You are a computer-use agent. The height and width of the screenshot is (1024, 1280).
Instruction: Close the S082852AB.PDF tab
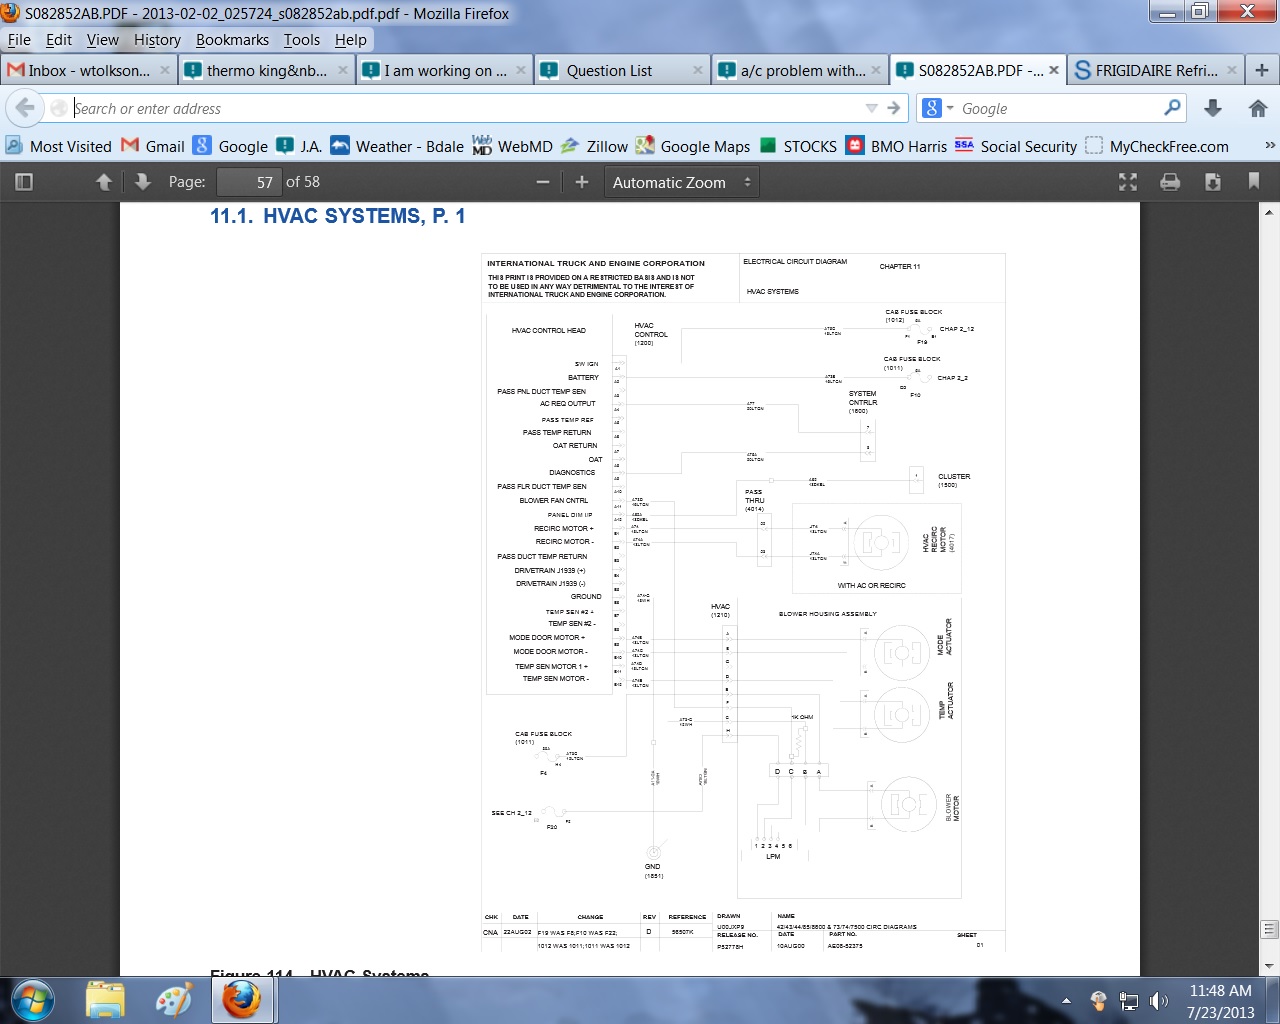1054,70
